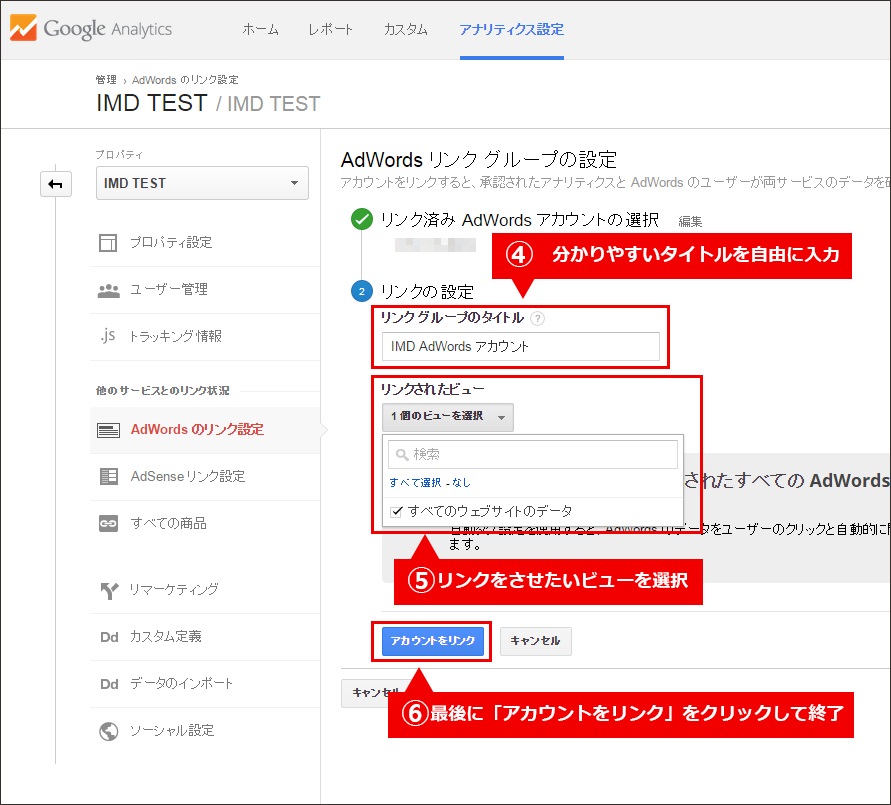Click the リンク済み AdWords アカウントの選択 heading
This screenshot has width=891, height=805.
coord(519,220)
